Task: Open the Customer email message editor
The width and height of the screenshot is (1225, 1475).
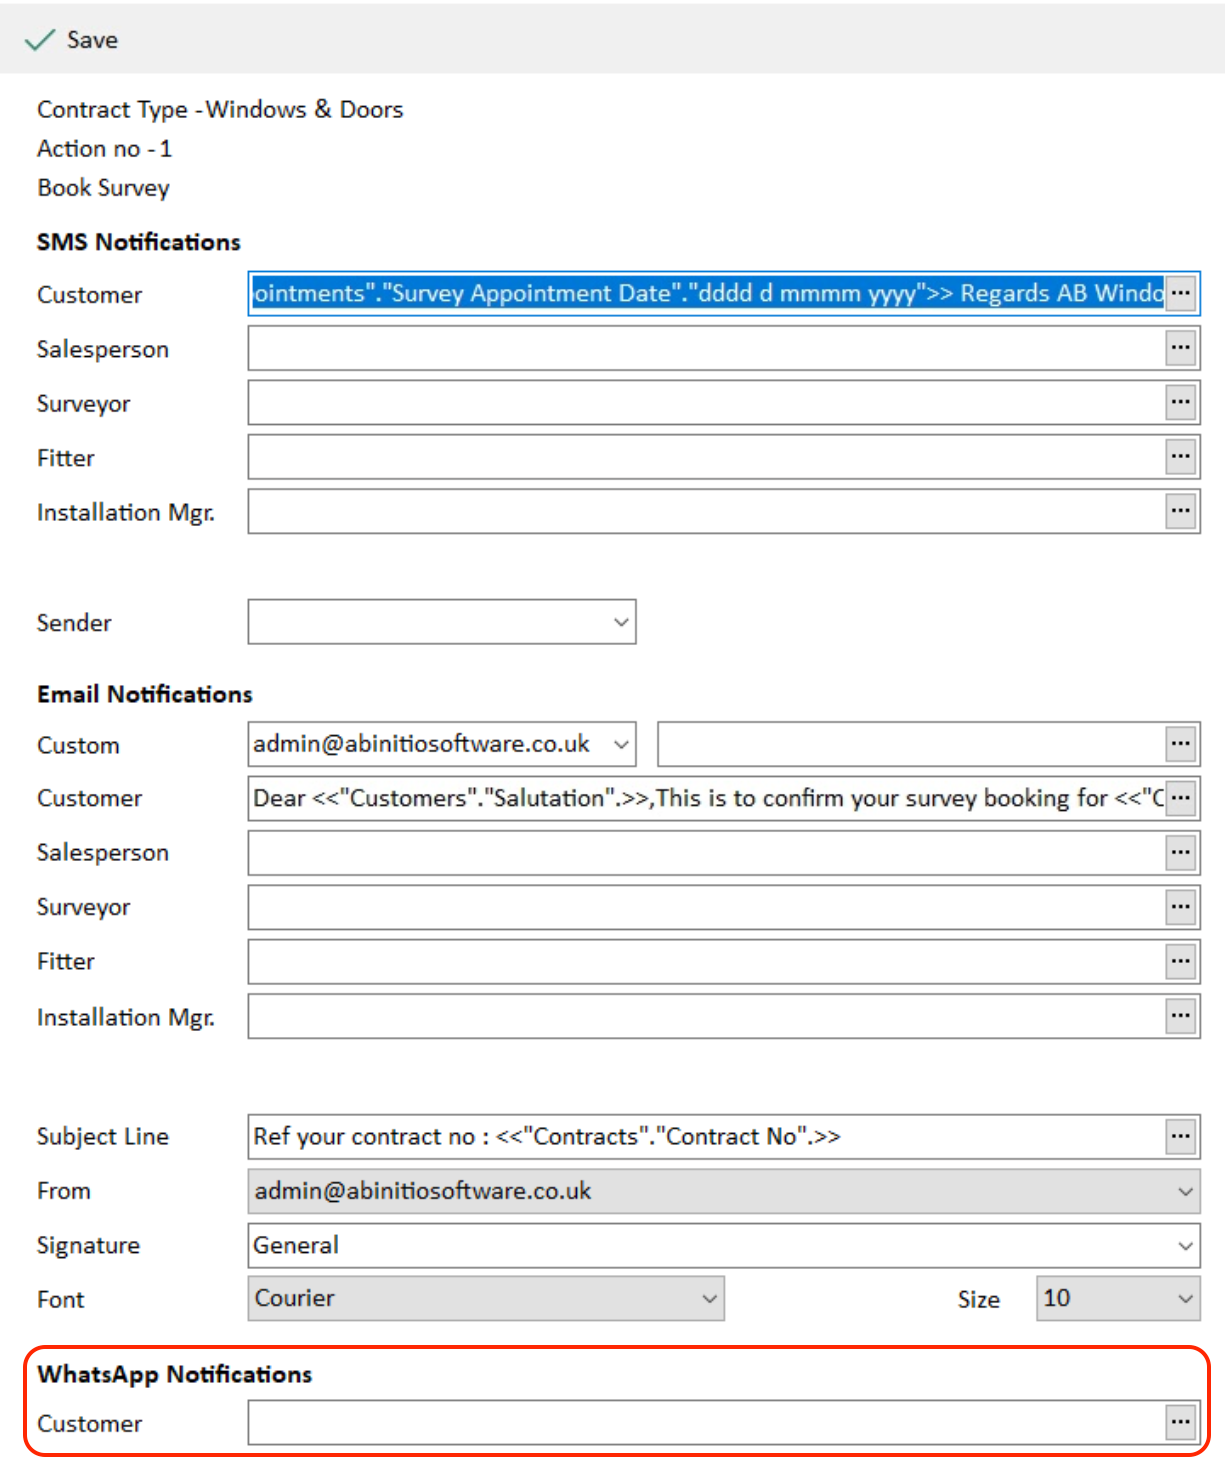Action: click(x=1180, y=798)
